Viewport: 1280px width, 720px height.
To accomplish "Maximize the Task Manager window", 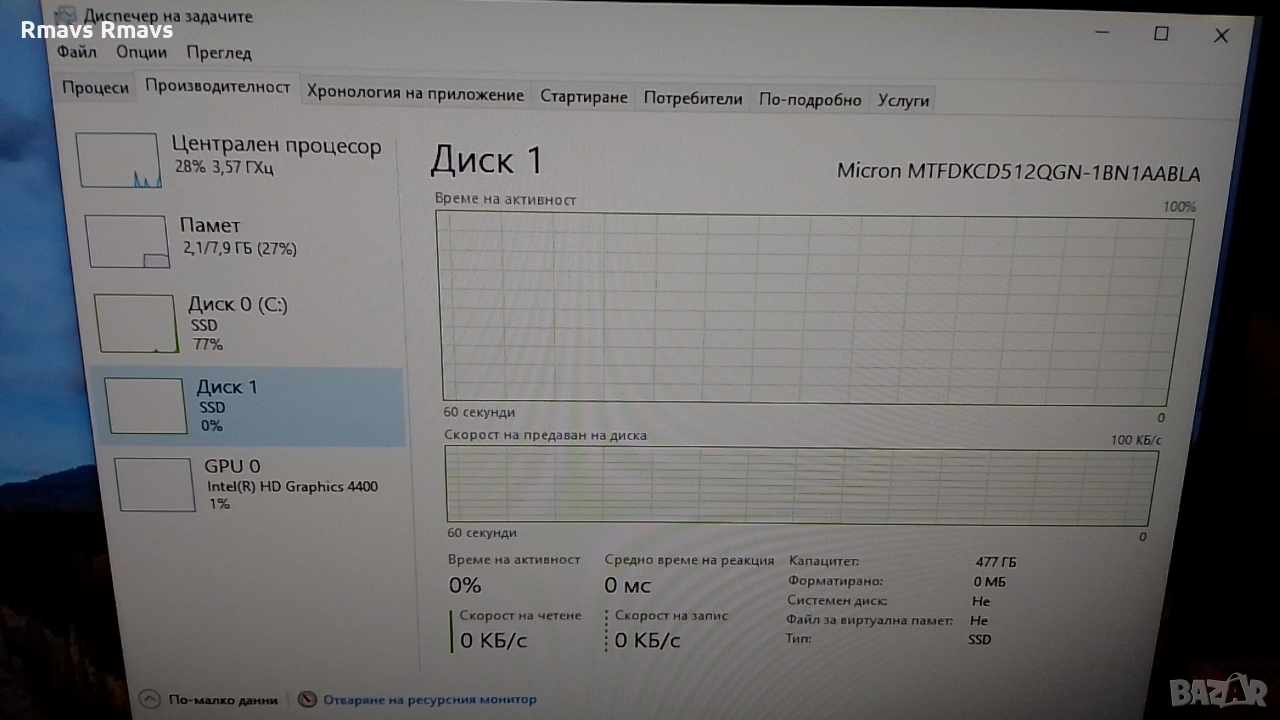I will (x=1161, y=34).
